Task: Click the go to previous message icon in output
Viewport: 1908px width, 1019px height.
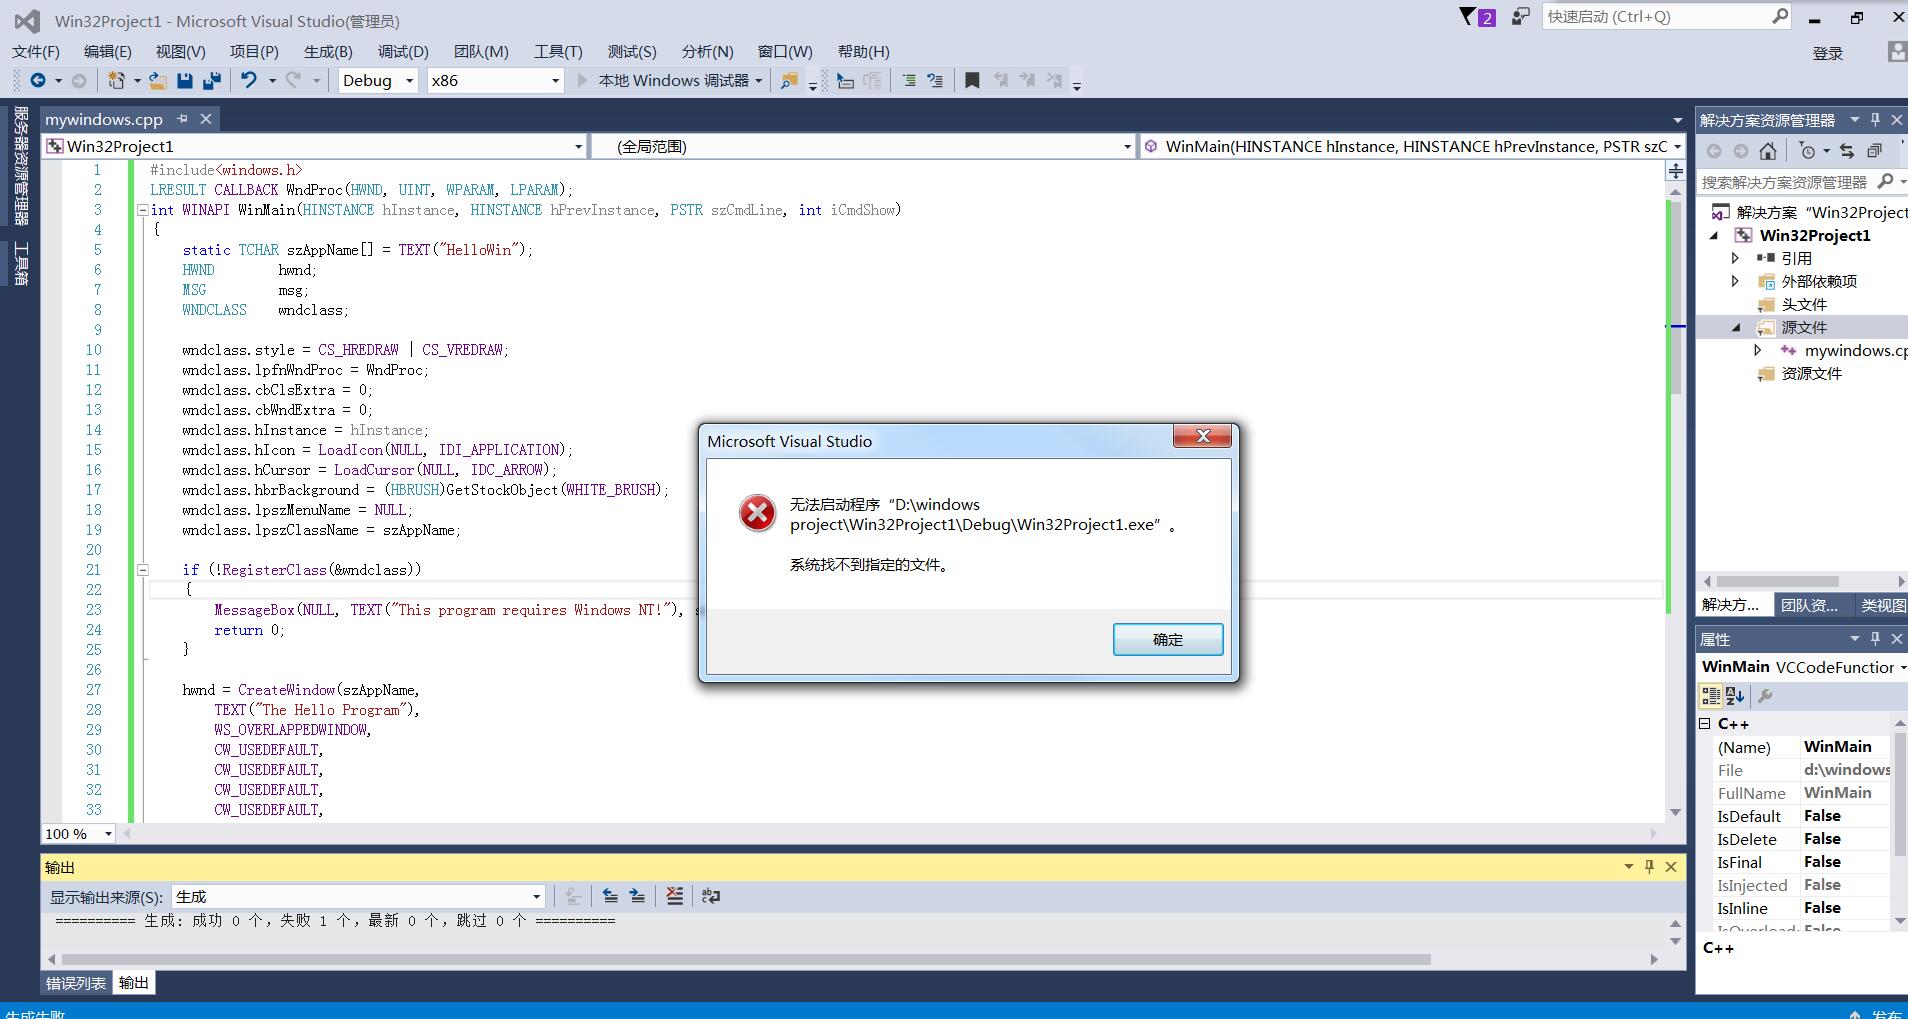Action: click(x=610, y=896)
